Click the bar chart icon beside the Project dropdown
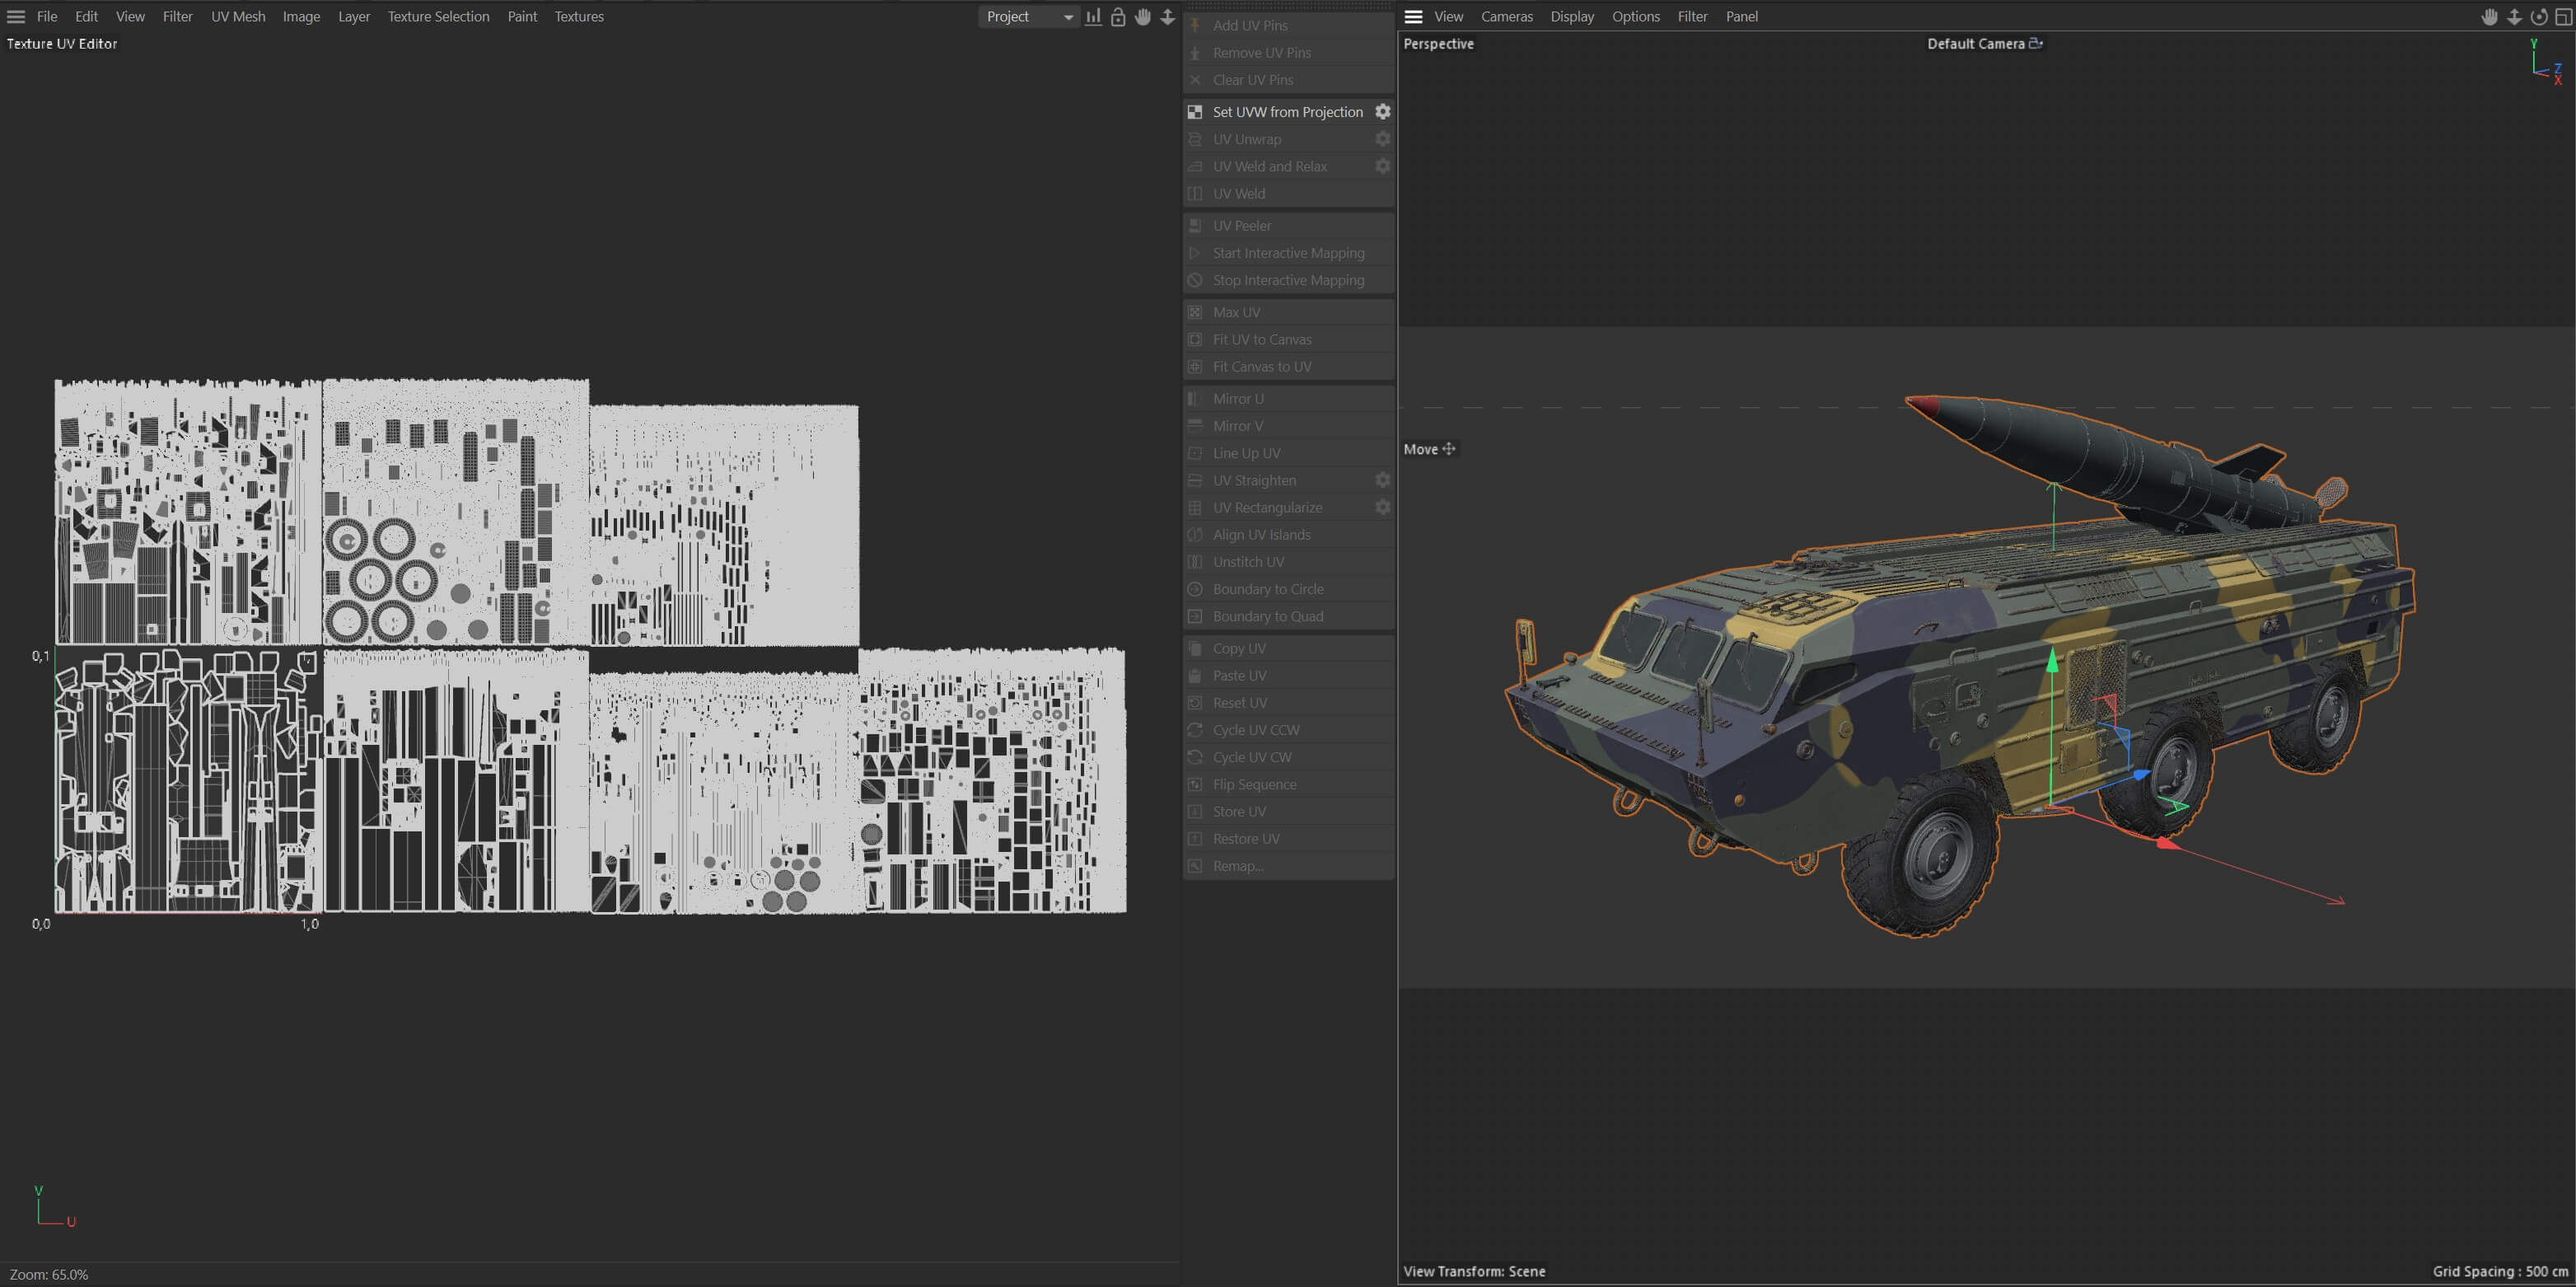This screenshot has height=1287, width=2576. pos(1093,17)
